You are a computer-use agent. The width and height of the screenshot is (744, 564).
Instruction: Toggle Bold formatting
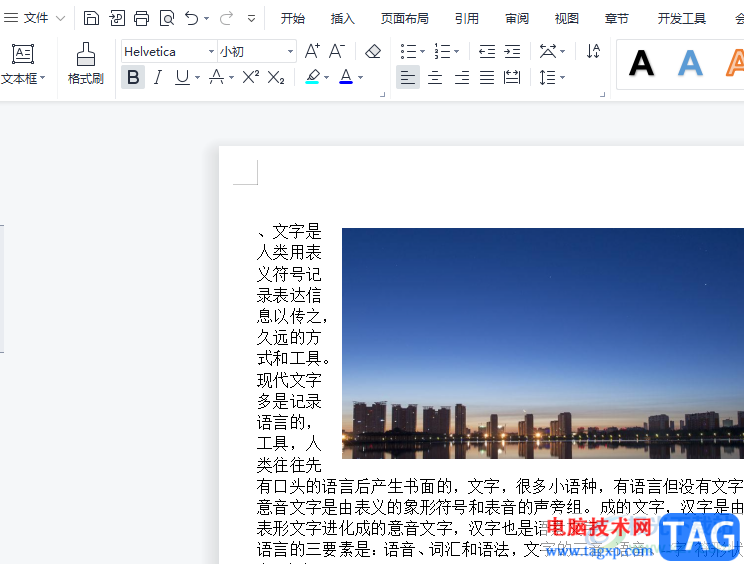tap(133, 77)
